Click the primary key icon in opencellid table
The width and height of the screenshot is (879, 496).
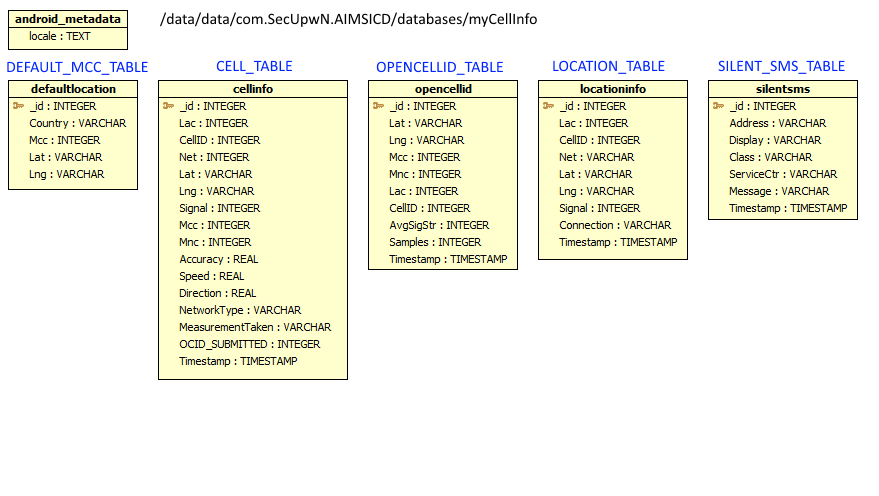tap(378, 106)
